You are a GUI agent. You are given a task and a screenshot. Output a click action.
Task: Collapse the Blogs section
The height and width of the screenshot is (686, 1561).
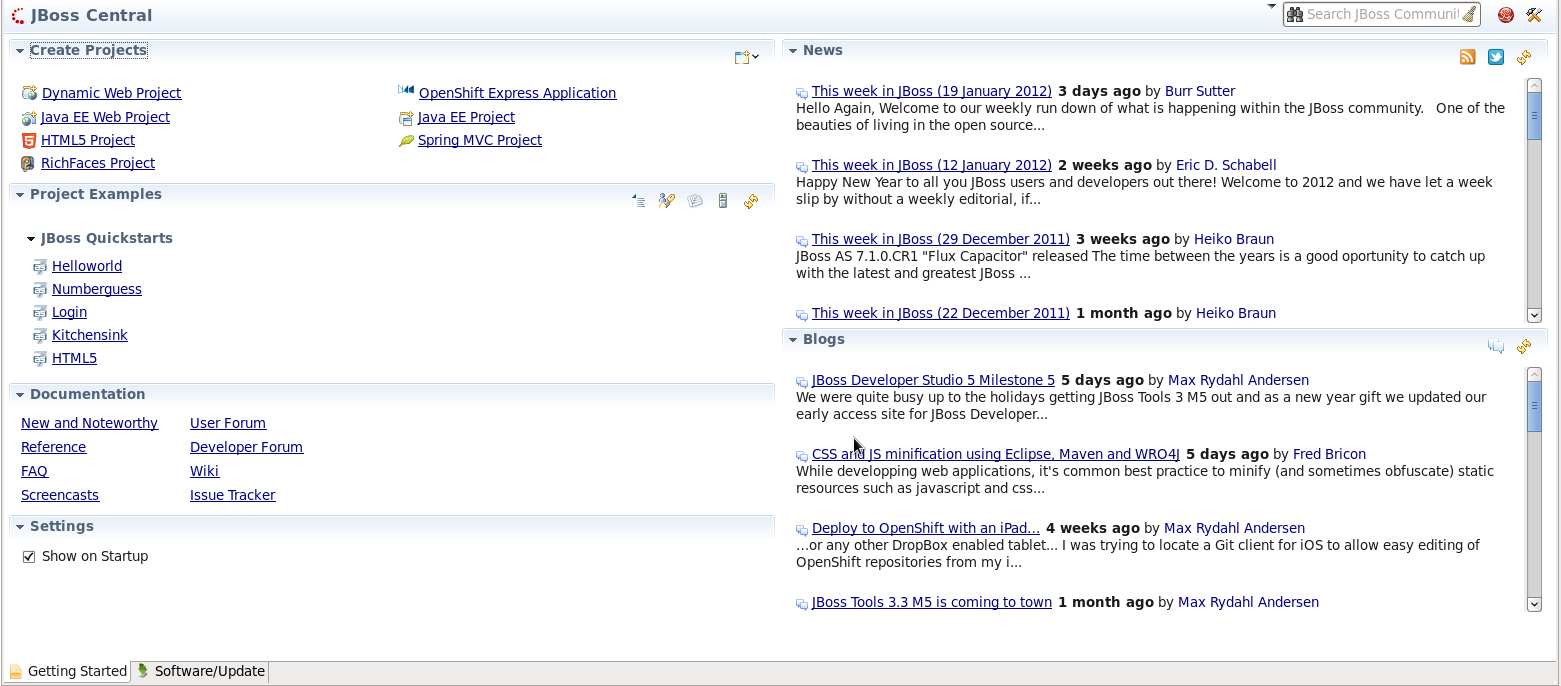pos(793,339)
